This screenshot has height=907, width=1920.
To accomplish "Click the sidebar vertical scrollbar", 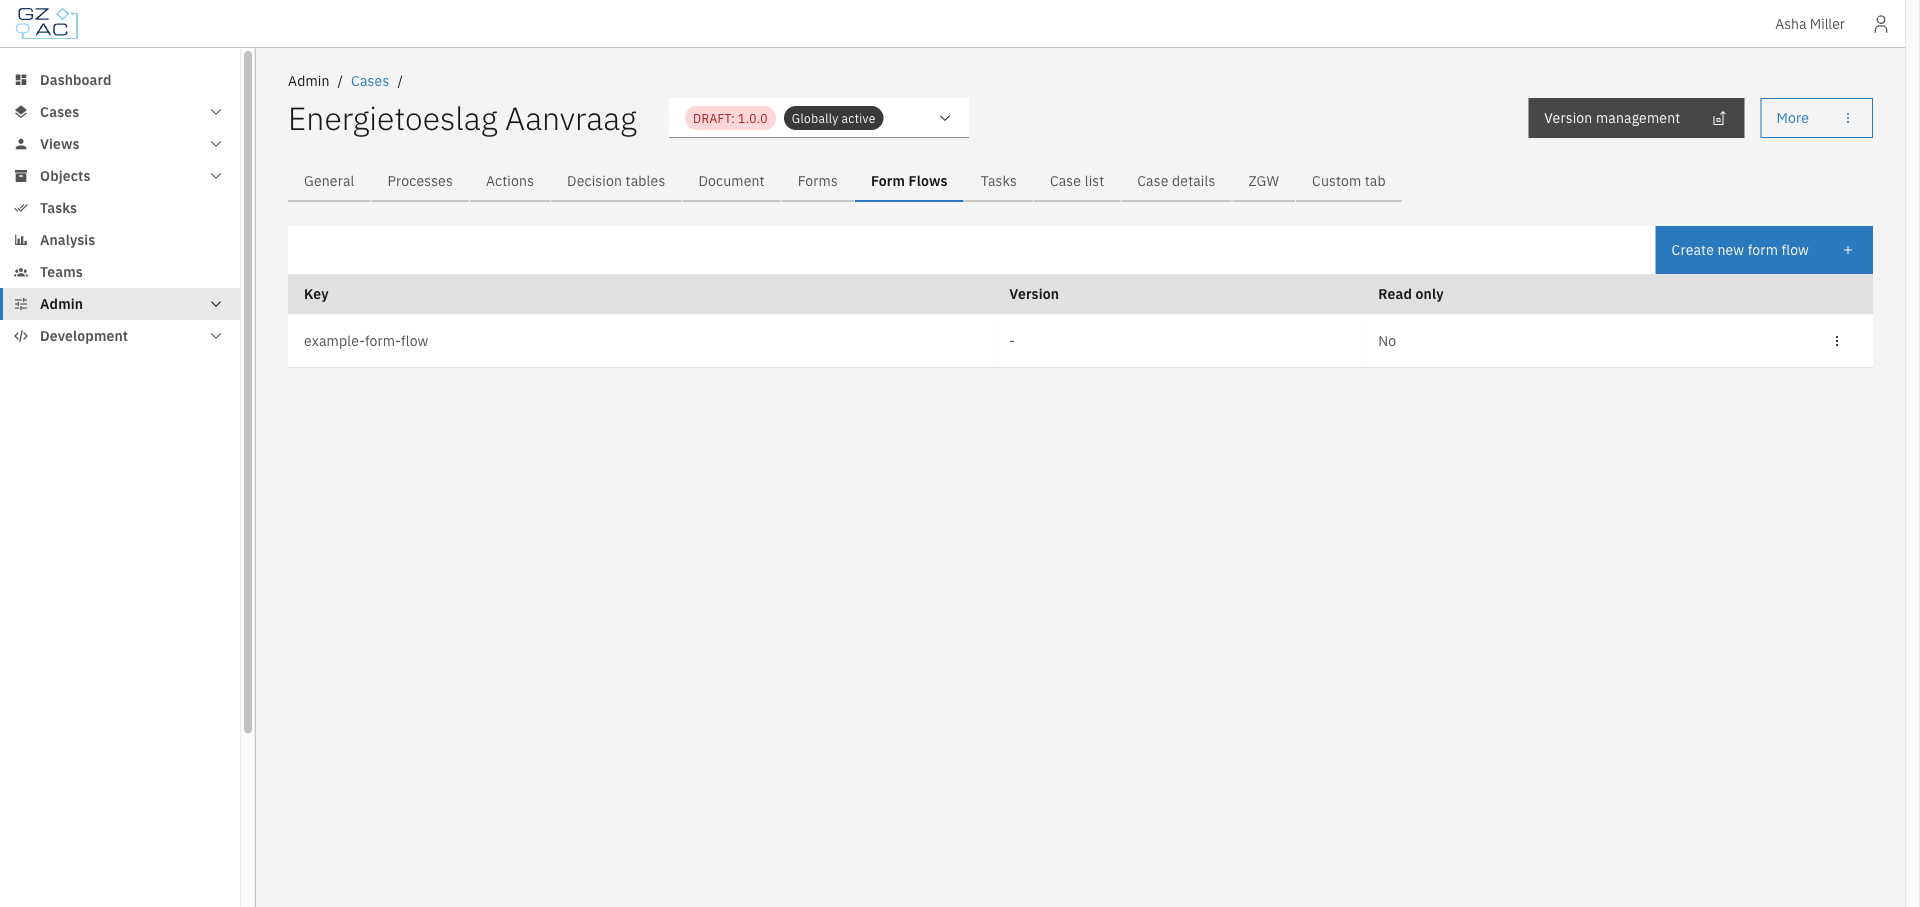I will click(x=248, y=392).
